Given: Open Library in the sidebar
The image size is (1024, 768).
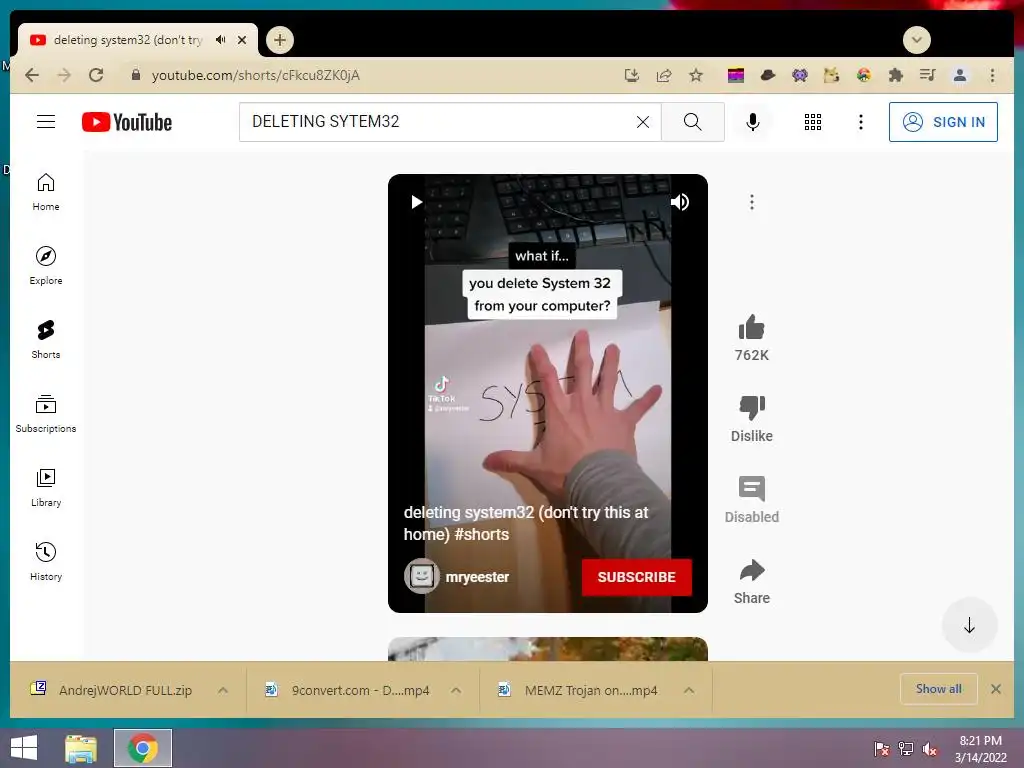Looking at the screenshot, I should pyautogui.click(x=46, y=488).
